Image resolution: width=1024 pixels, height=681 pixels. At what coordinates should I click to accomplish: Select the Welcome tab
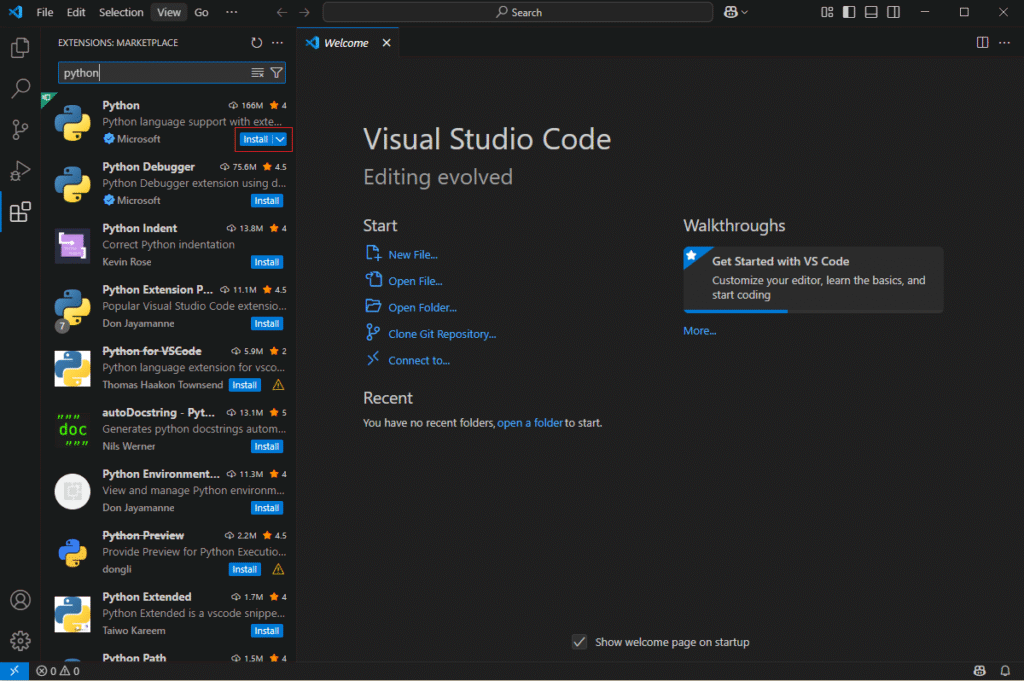[346, 42]
